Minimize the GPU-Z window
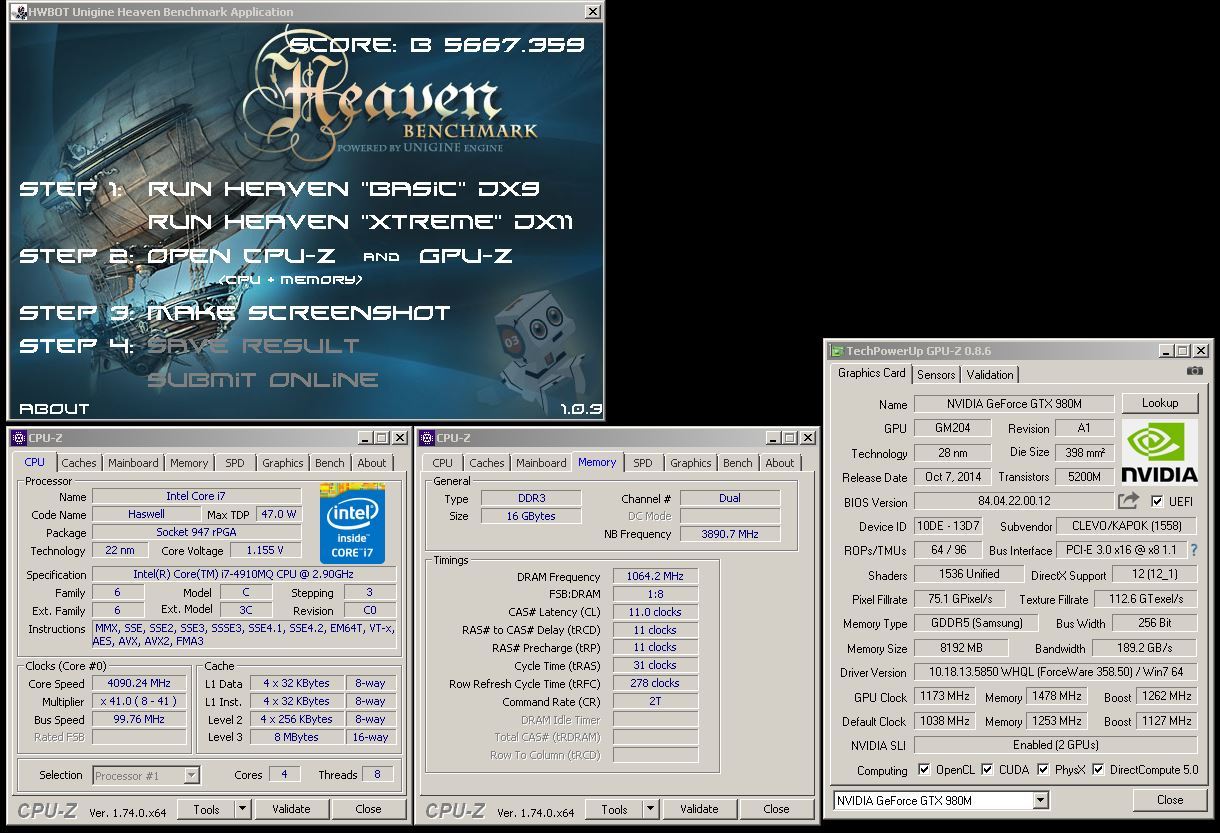1220x833 pixels. (1167, 351)
